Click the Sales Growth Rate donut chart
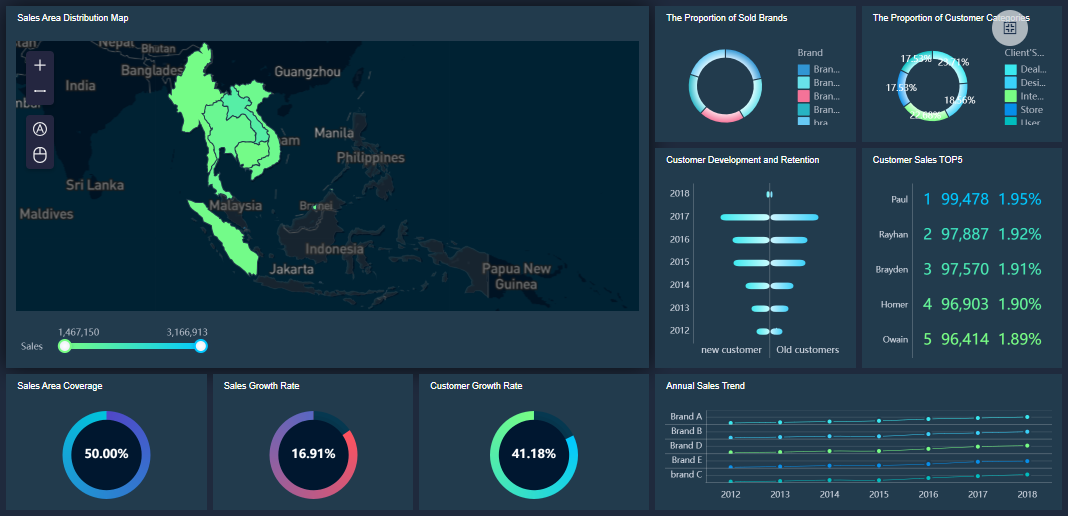Screen dimensions: 1068x516 (x=313, y=453)
